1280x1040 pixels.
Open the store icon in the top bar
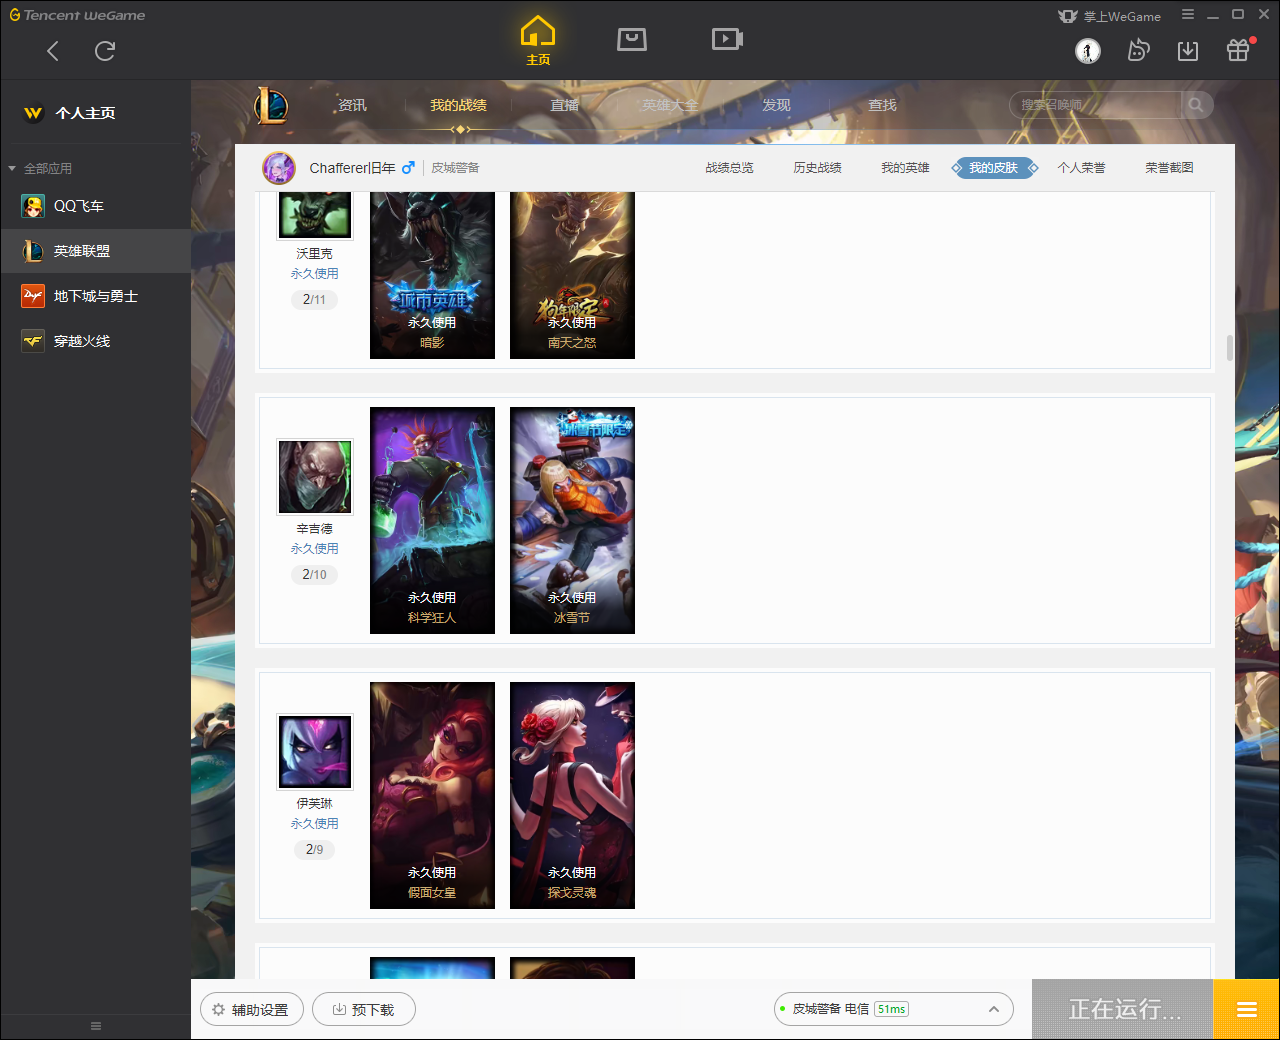pos(632,39)
